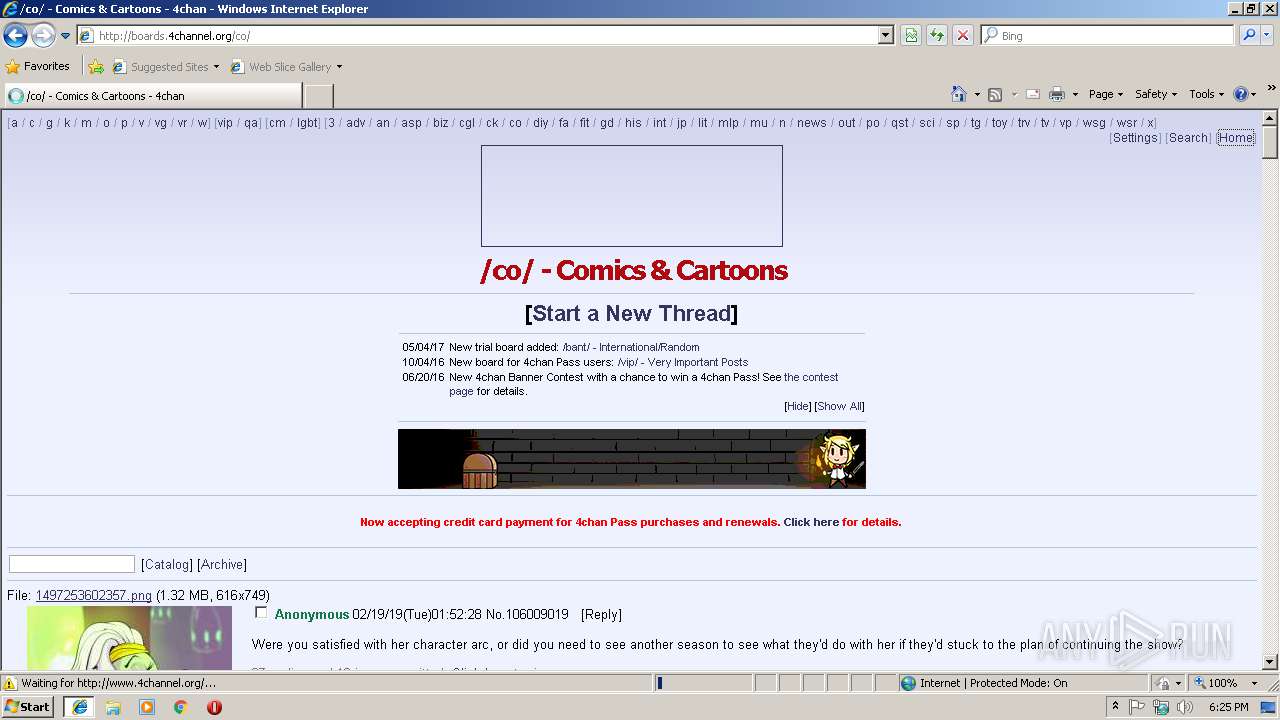Click Start a New Thread
This screenshot has height=720, width=1280.
click(x=632, y=313)
